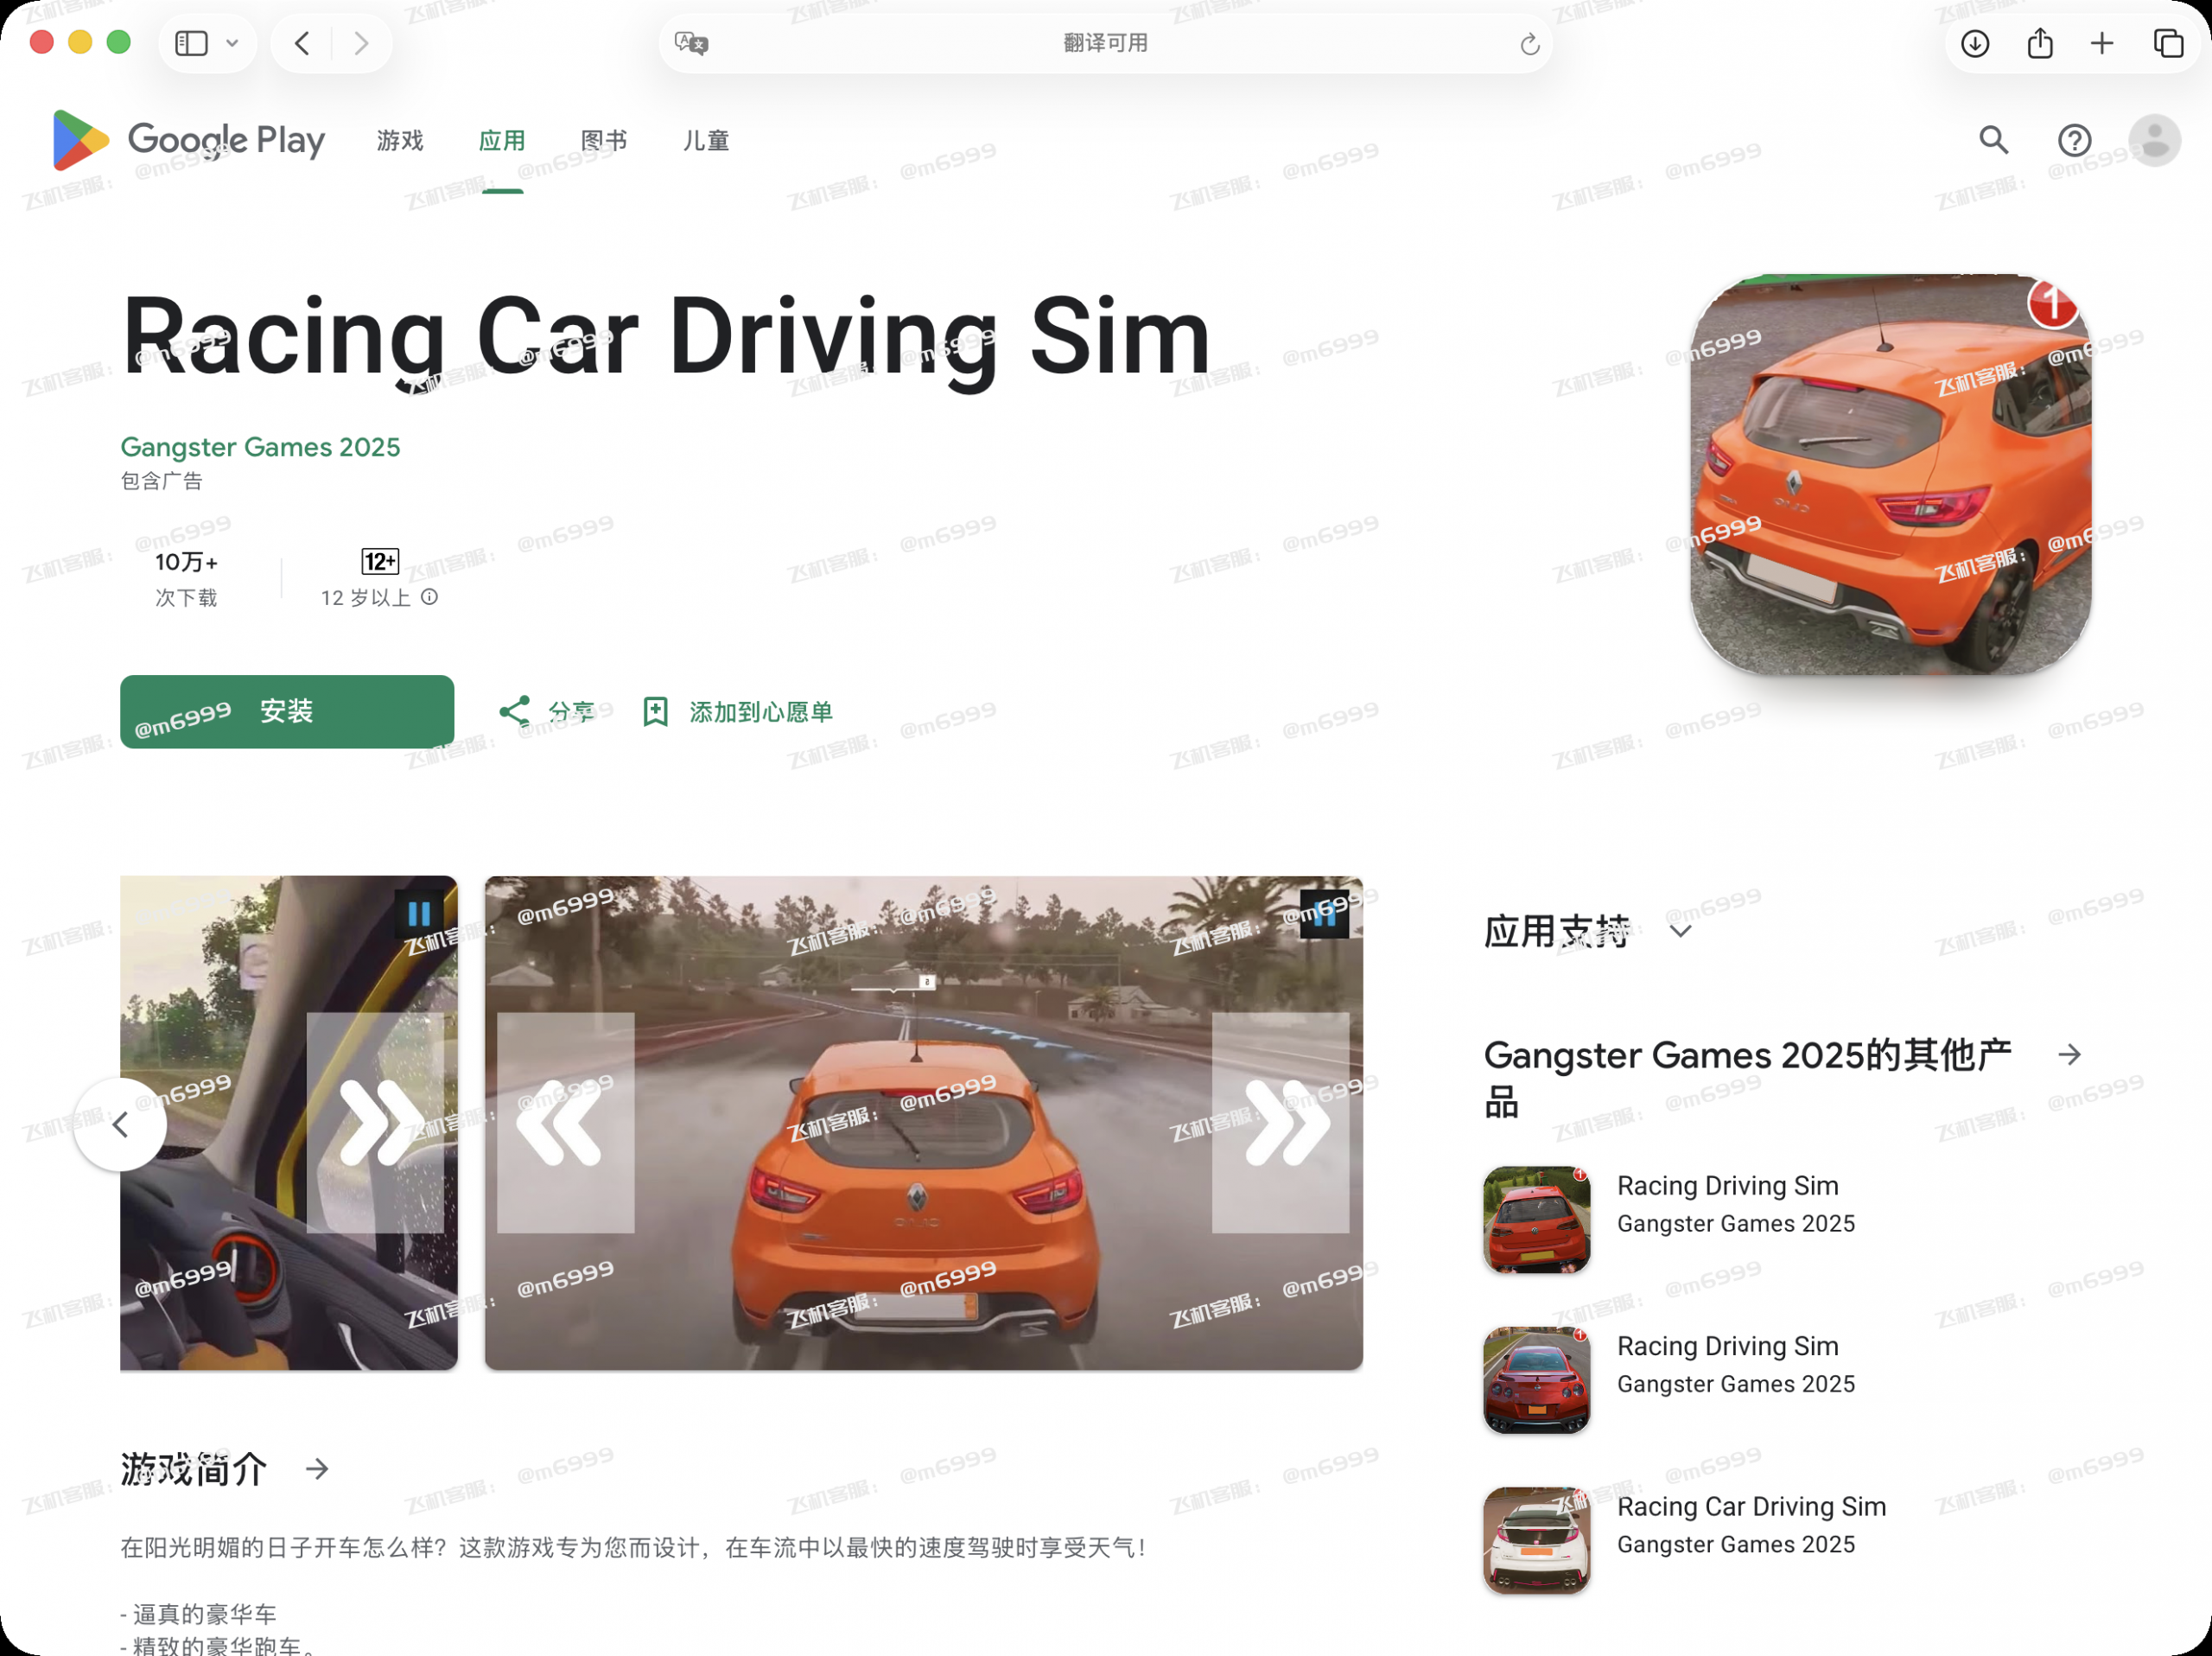
Task: Open dark red sports car game thumbnail
Action: [x=1536, y=1380]
